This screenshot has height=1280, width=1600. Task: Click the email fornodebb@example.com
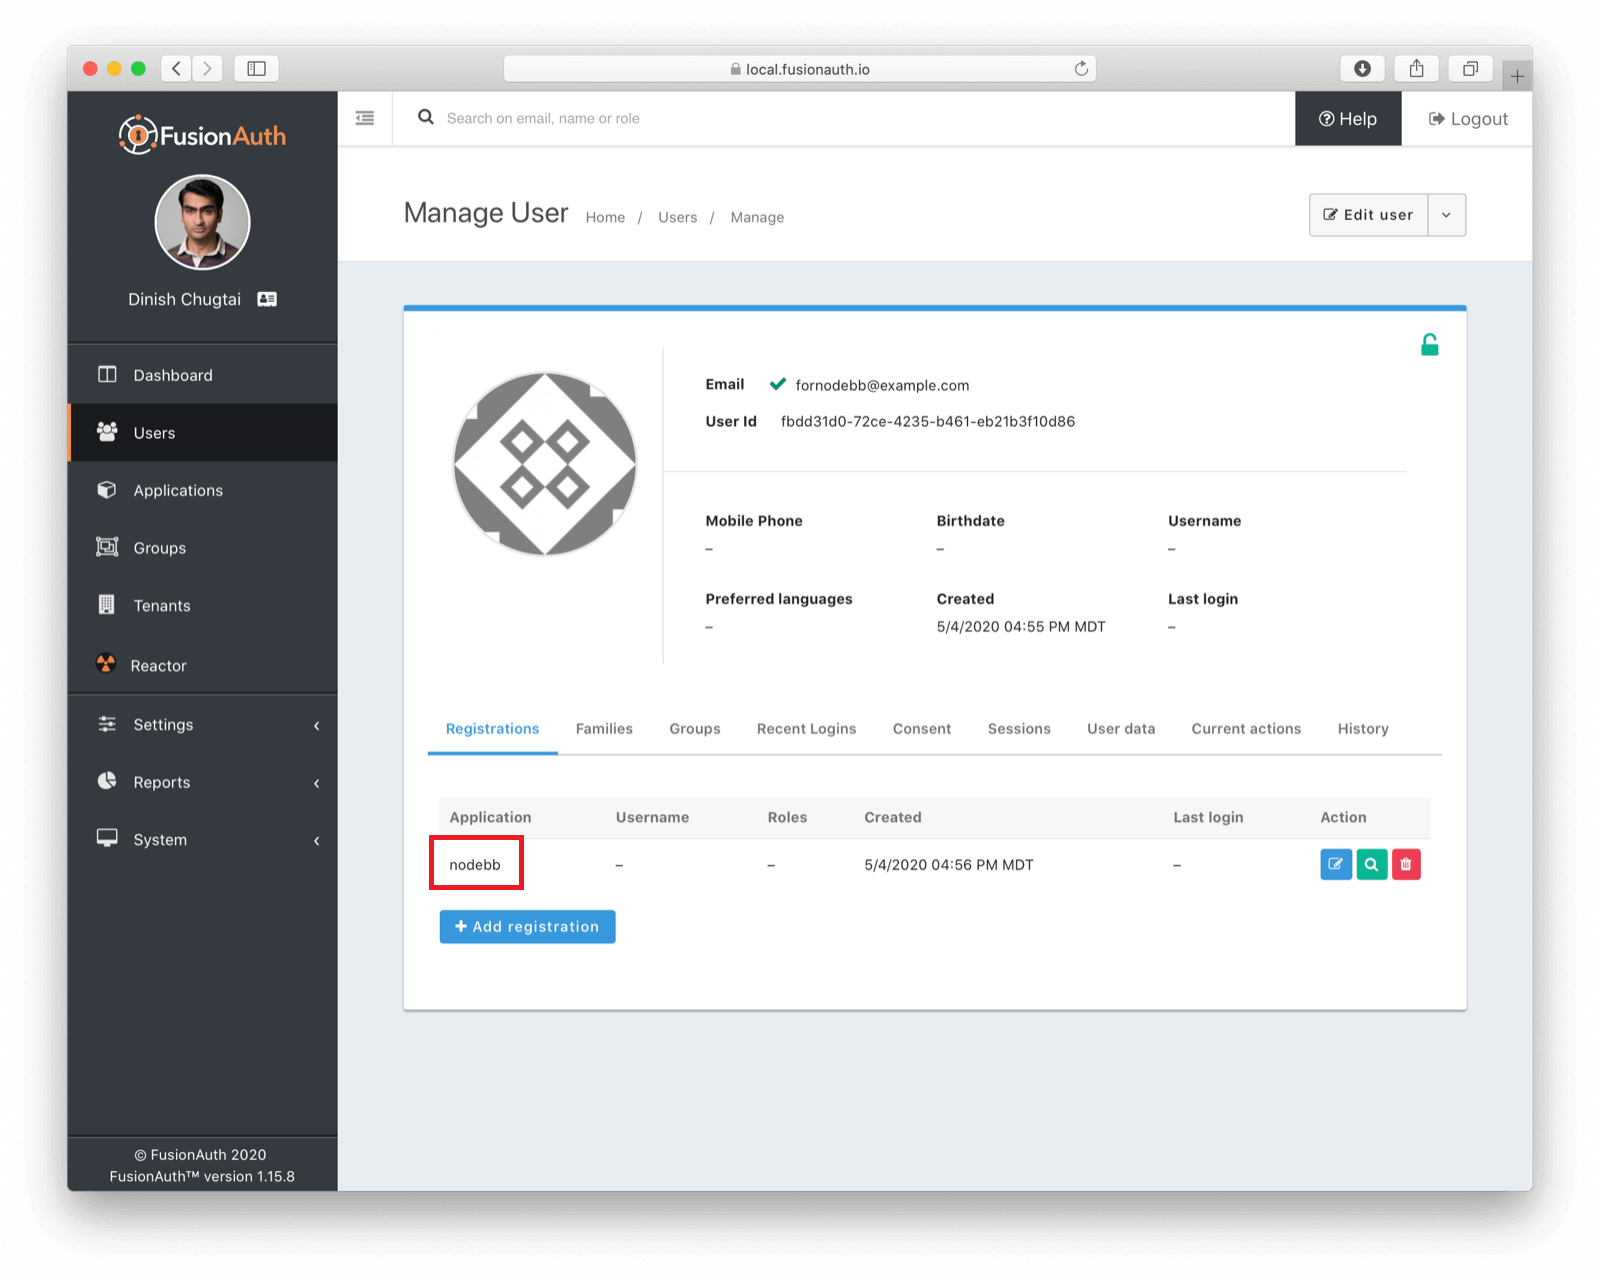(x=882, y=385)
